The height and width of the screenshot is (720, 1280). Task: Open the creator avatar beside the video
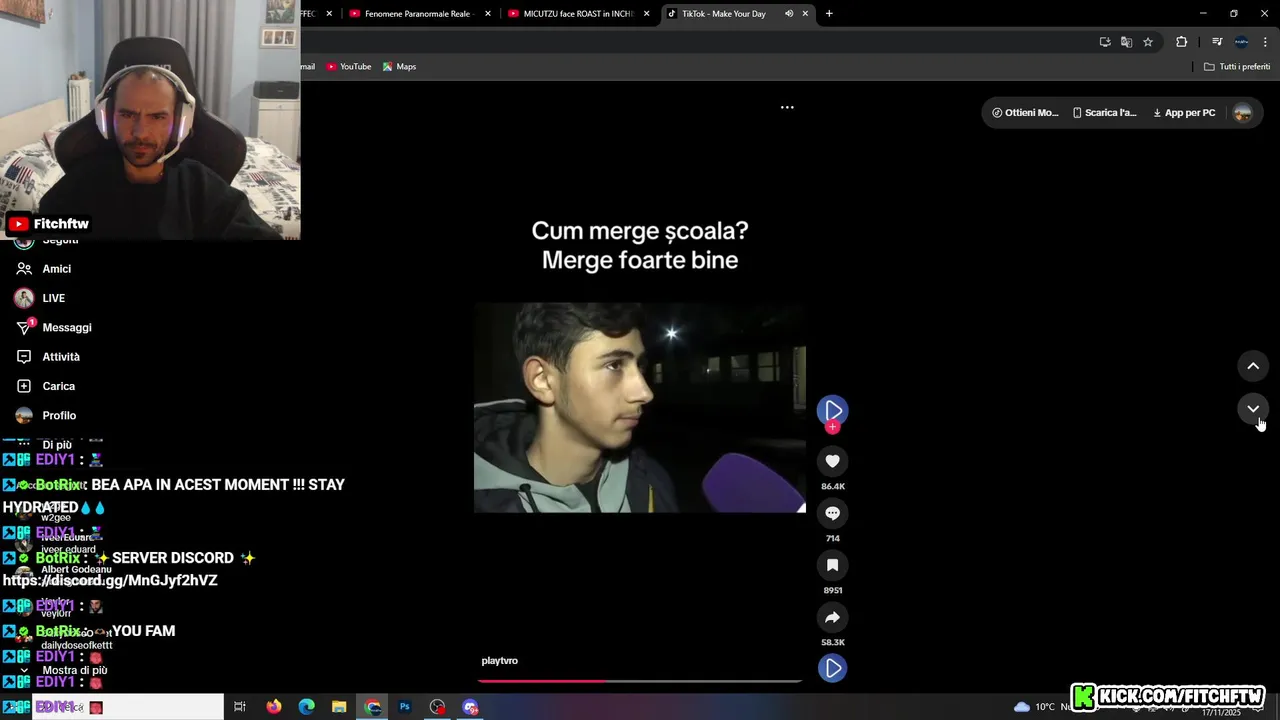point(832,410)
